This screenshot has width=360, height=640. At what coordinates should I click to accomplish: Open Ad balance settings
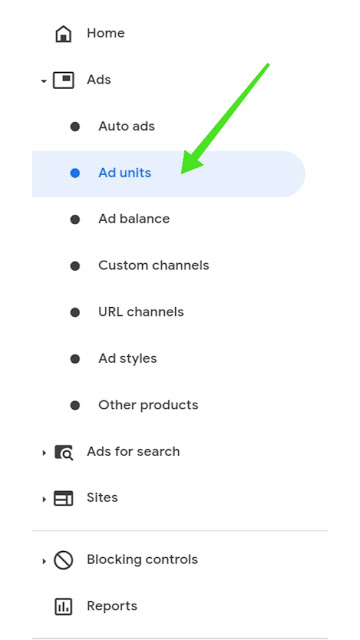(x=134, y=219)
